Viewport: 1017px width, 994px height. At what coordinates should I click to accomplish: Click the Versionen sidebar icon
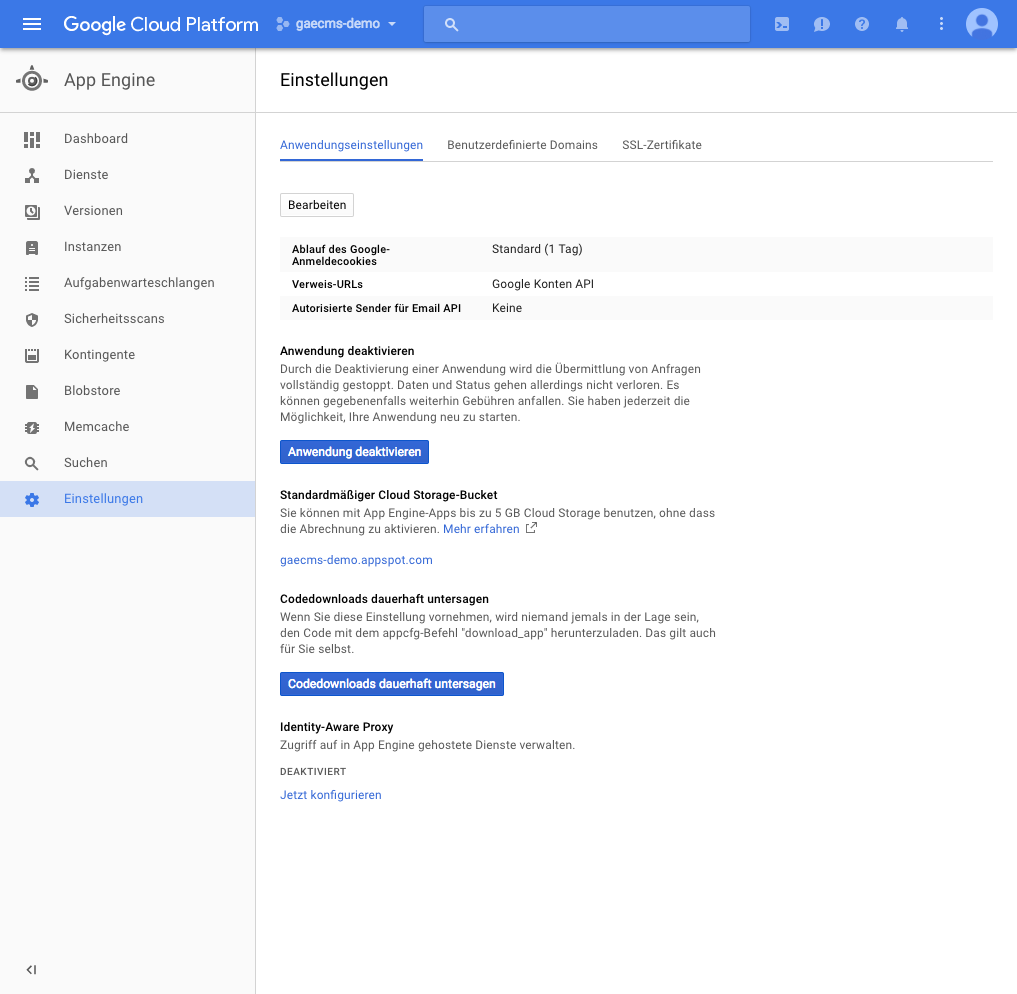click(x=32, y=211)
